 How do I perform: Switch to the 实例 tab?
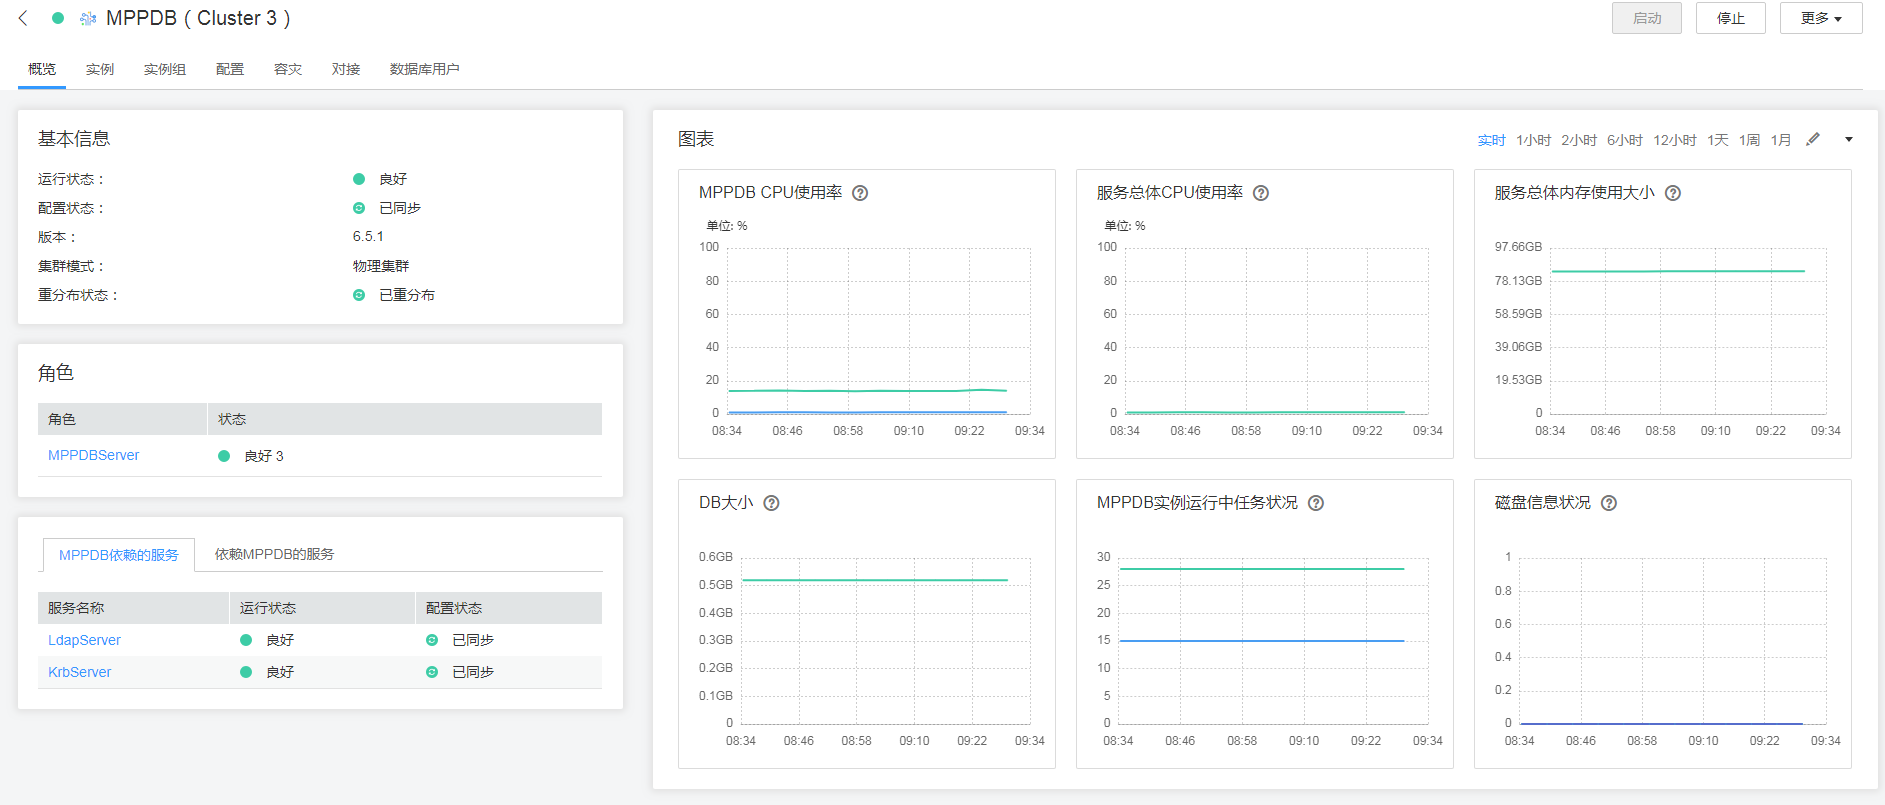coord(100,69)
